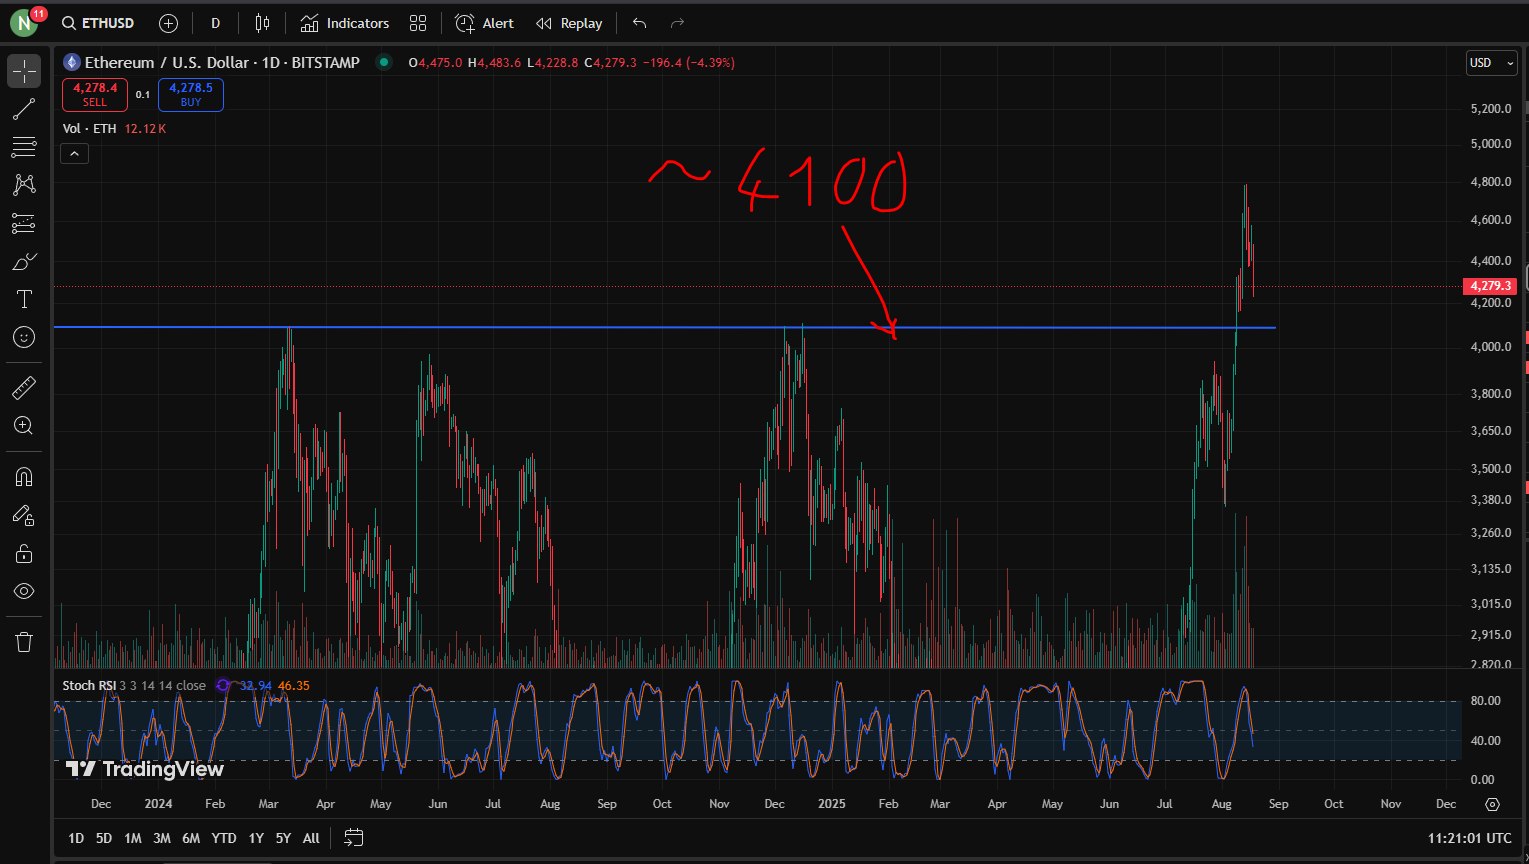The height and width of the screenshot is (864, 1529).
Task: Open the candlestick chart type menu
Action: coord(262,23)
